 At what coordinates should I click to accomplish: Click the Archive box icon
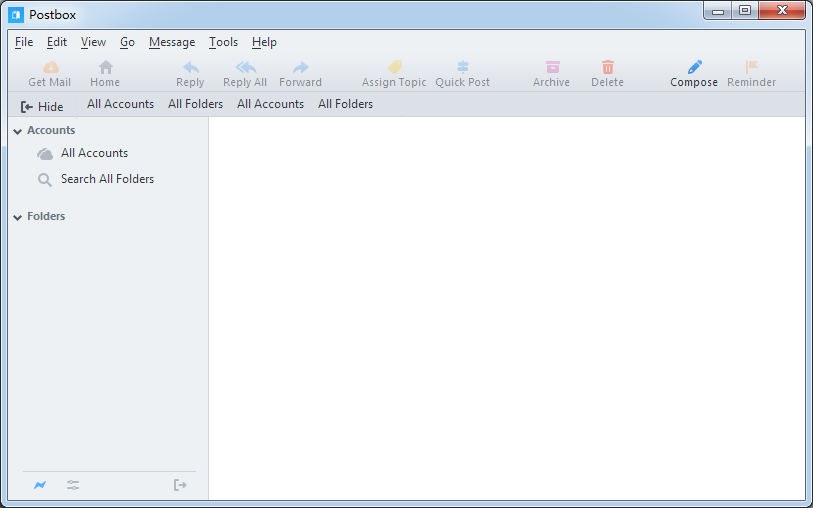click(553, 67)
